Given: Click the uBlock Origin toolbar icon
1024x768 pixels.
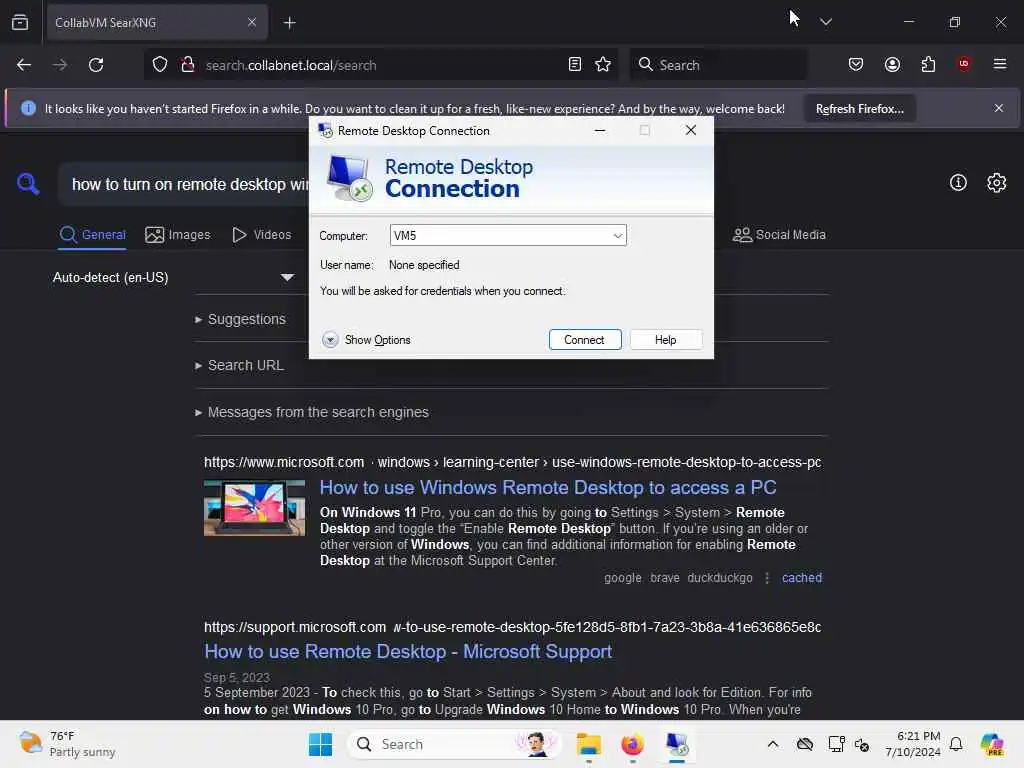Looking at the screenshot, I should (963, 64).
